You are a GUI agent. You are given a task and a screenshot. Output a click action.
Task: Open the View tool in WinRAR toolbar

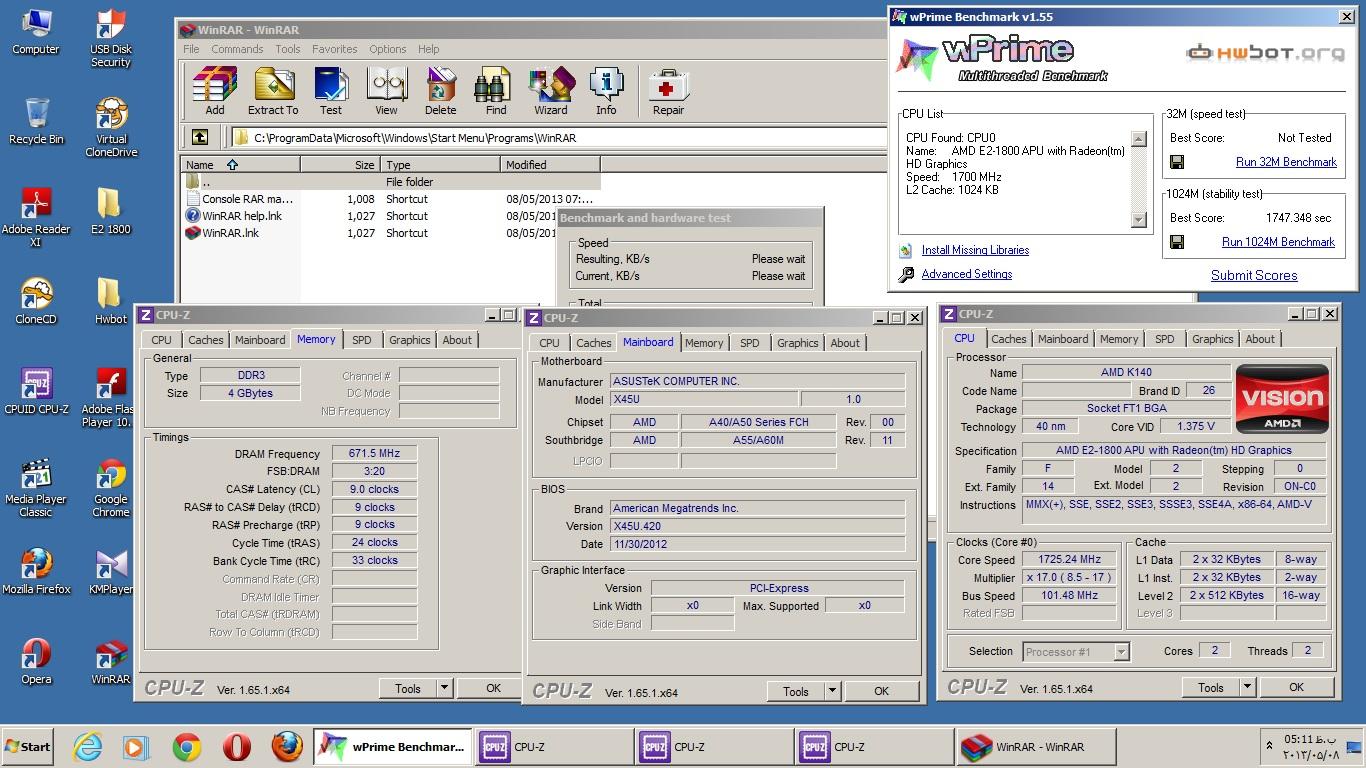387,92
